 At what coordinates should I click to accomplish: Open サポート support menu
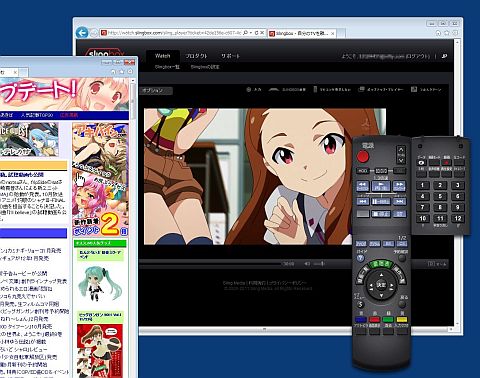point(230,56)
